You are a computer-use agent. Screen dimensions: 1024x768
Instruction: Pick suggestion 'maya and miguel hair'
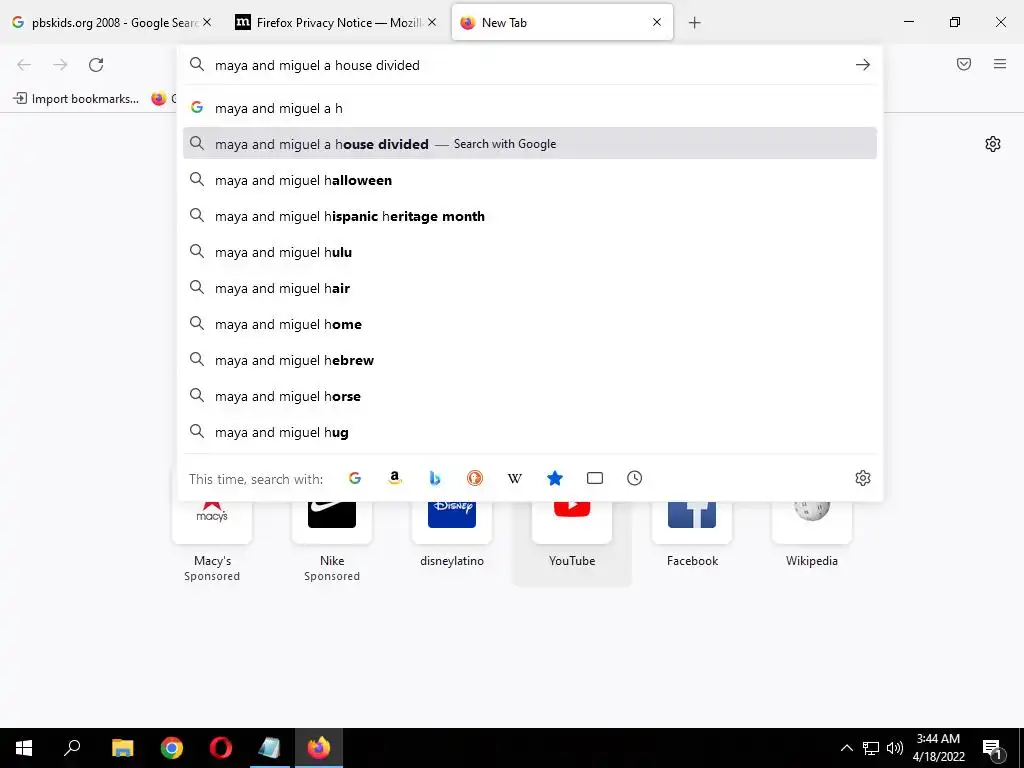point(530,287)
